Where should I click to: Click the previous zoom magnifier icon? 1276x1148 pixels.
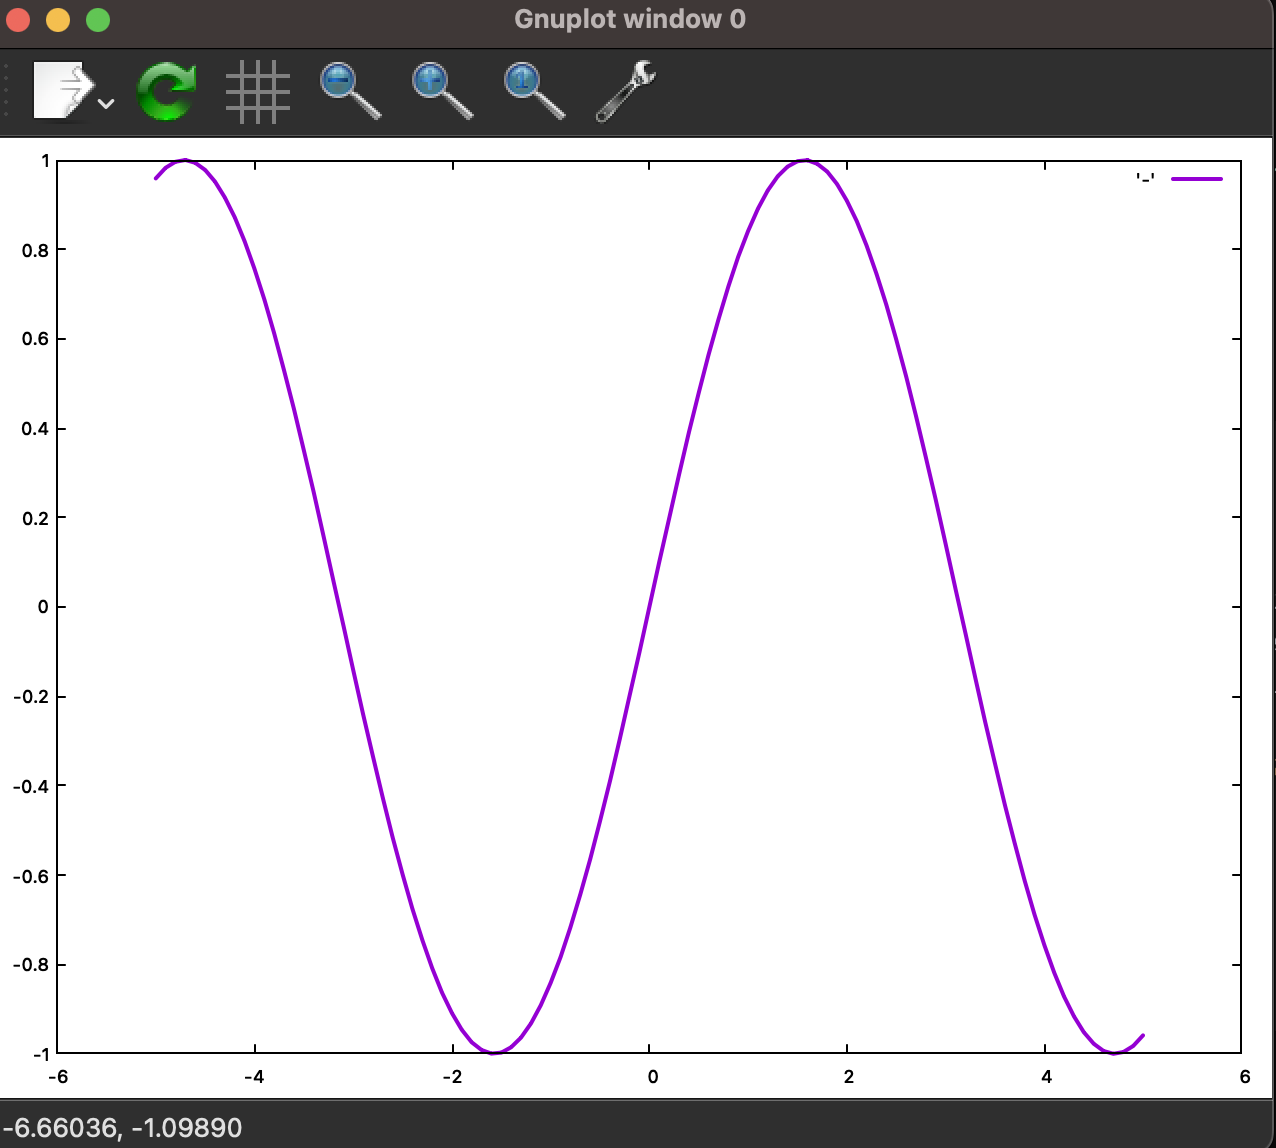350,91
